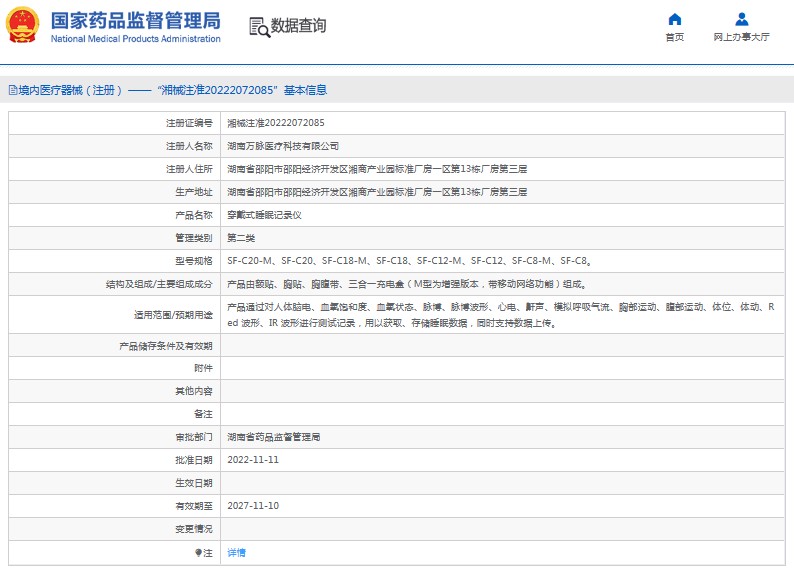Viewport: 794px width, 572px height.
Task: Click the 其他内容 label
Action: [x=194, y=391]
